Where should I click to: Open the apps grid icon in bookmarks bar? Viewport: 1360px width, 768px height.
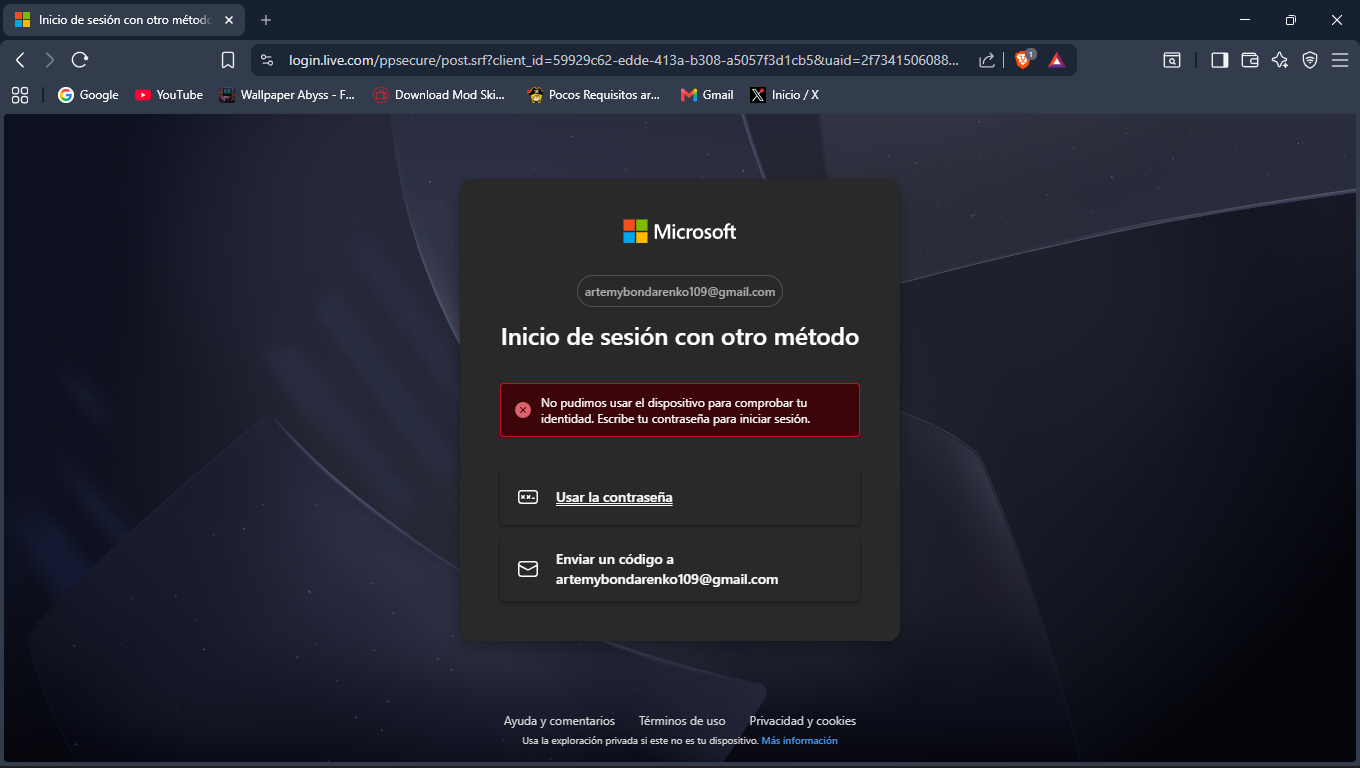click(20, 95)
